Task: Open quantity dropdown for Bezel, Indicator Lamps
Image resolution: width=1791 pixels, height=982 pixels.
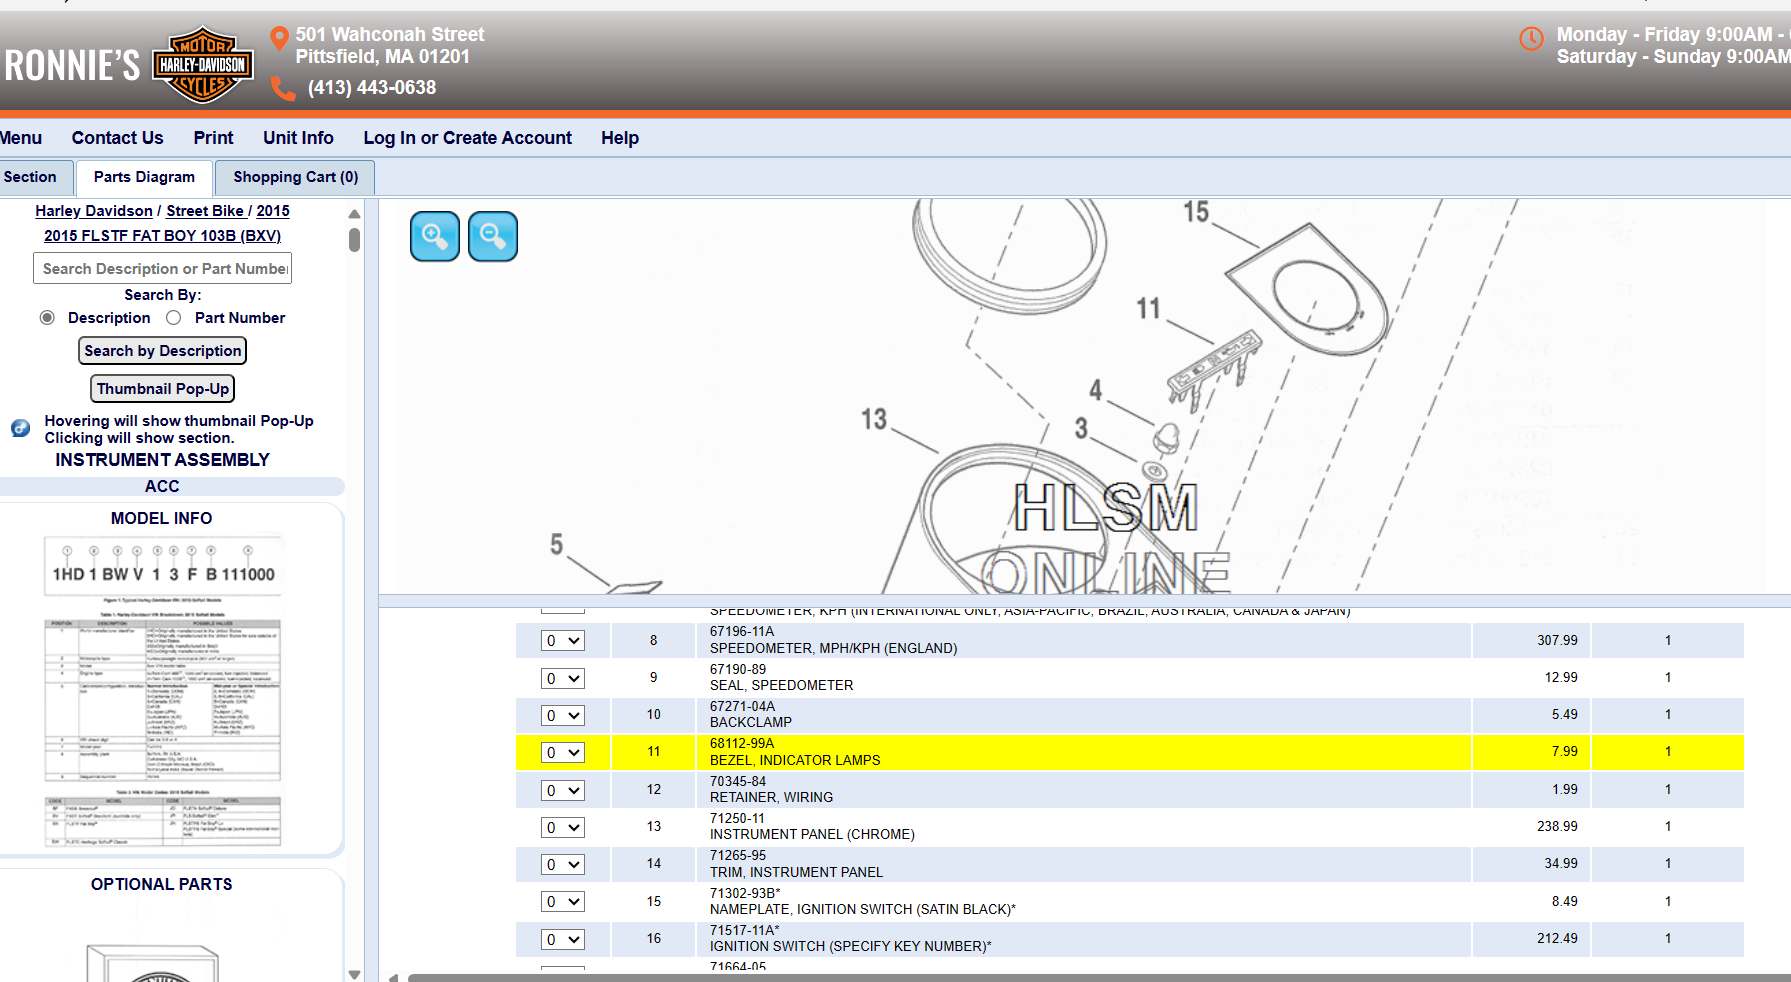Action: tap(563, 753)
